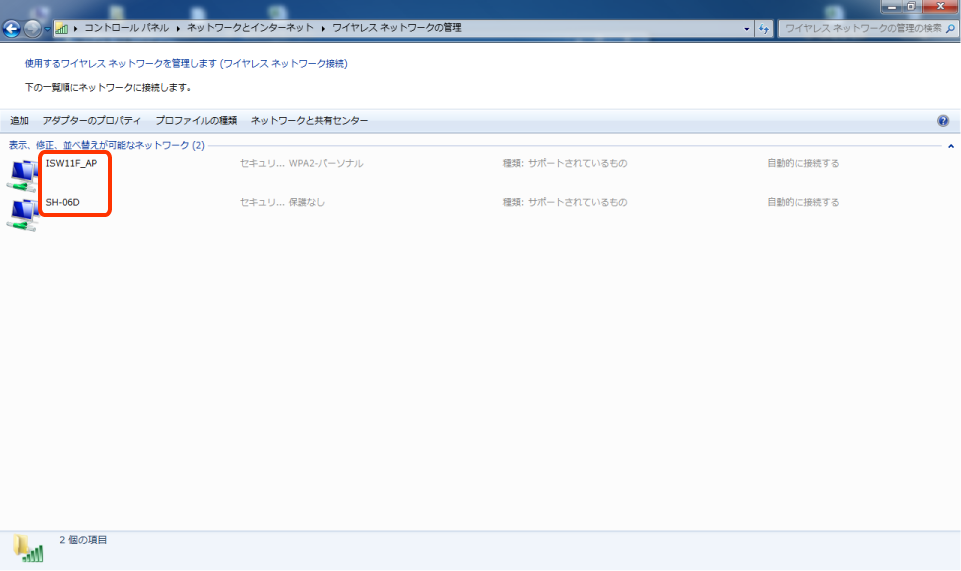This screenshot has height=571, width=961.
Task: Click the search magnifier icon
Action: 950,28
